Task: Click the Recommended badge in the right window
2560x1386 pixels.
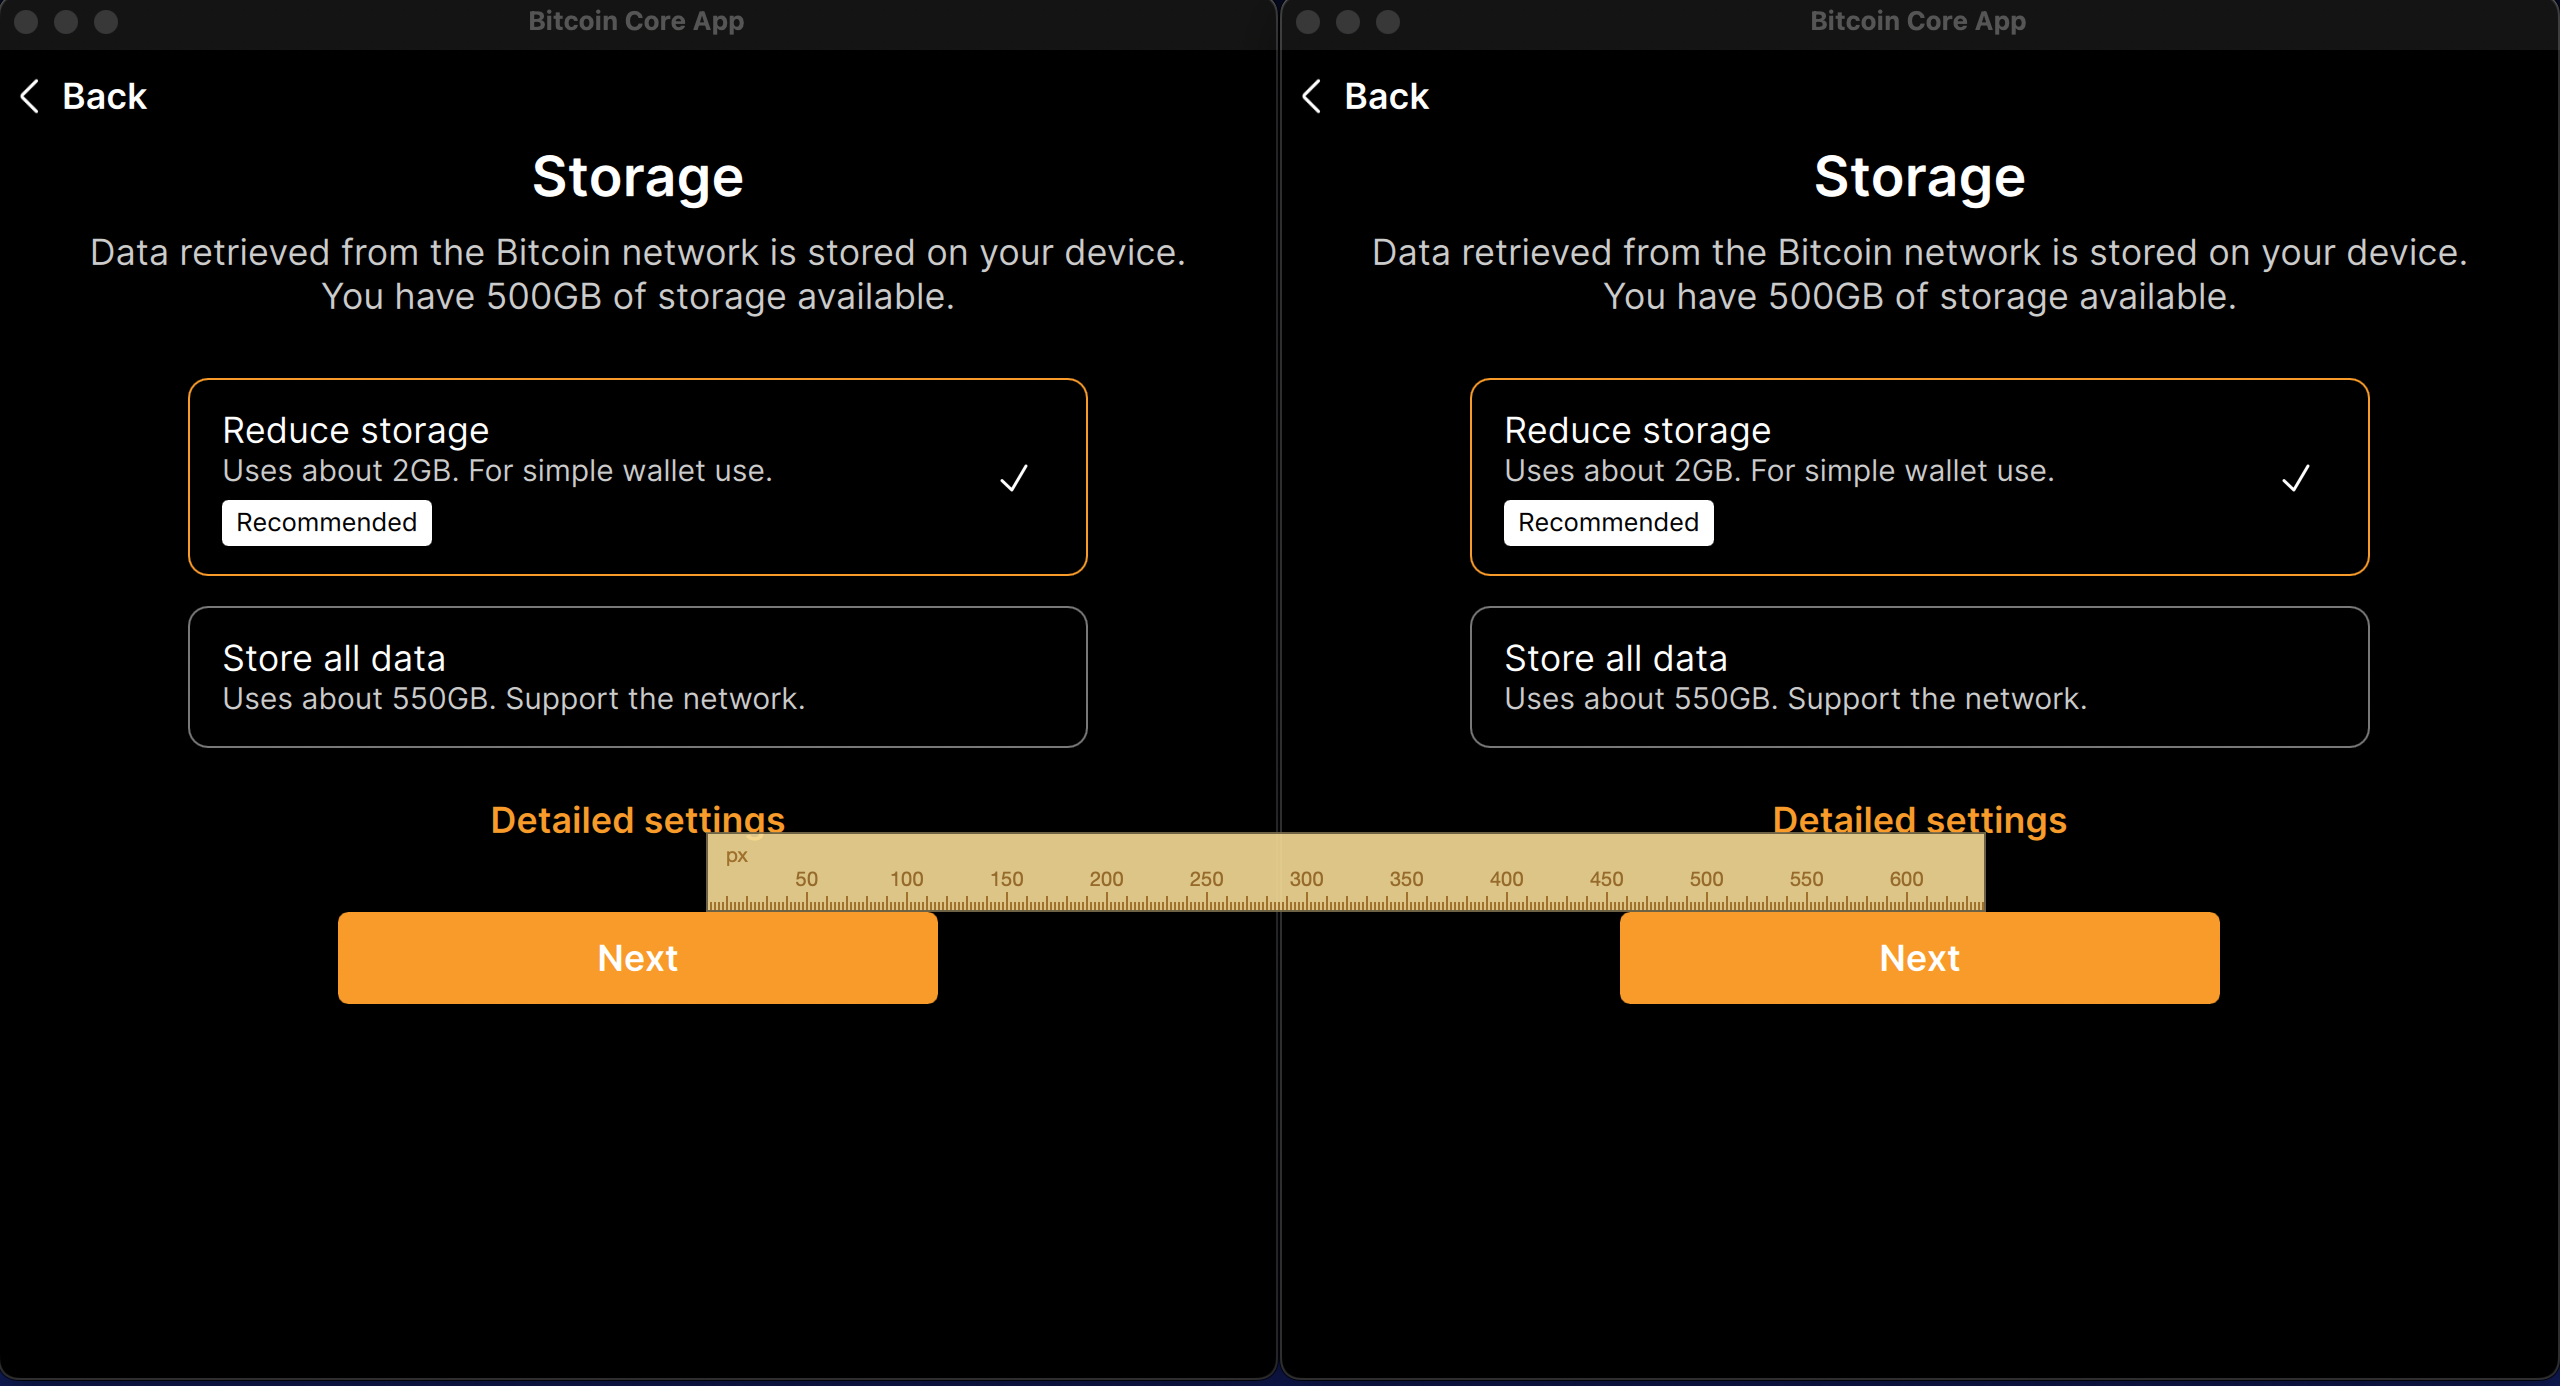Action: pyautogui.click(x=1608, y=523)
